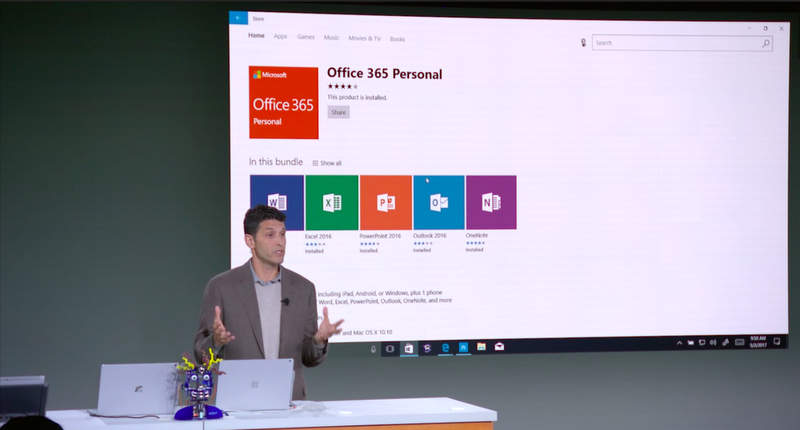Open the Apps tab in Store
This screenshot has width=800, height=430.
click(x=280, y=36)
